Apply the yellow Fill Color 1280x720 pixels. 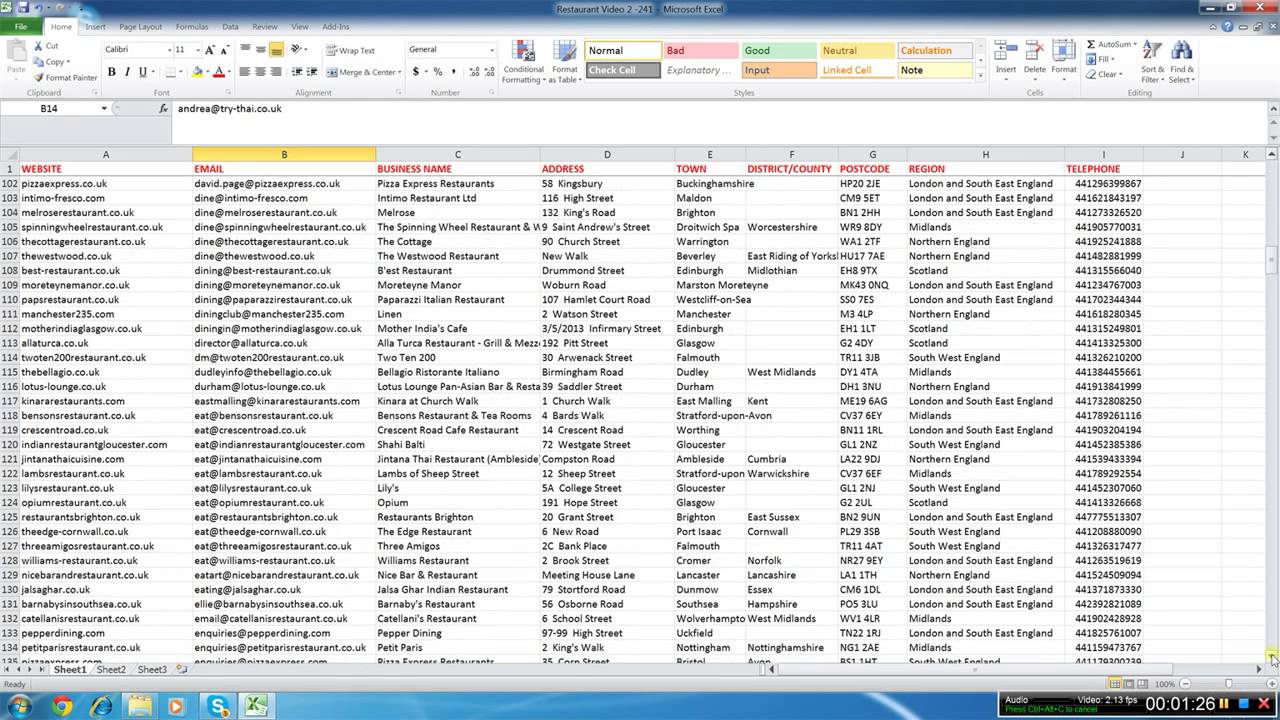(x=197, y=72)
